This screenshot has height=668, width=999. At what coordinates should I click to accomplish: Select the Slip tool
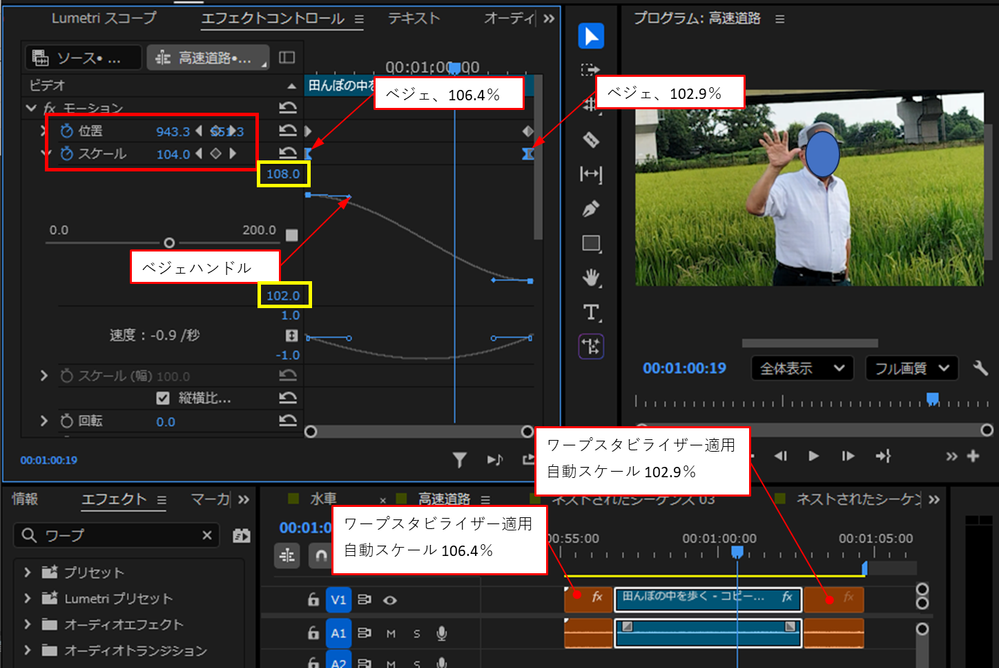pos(591,174)
